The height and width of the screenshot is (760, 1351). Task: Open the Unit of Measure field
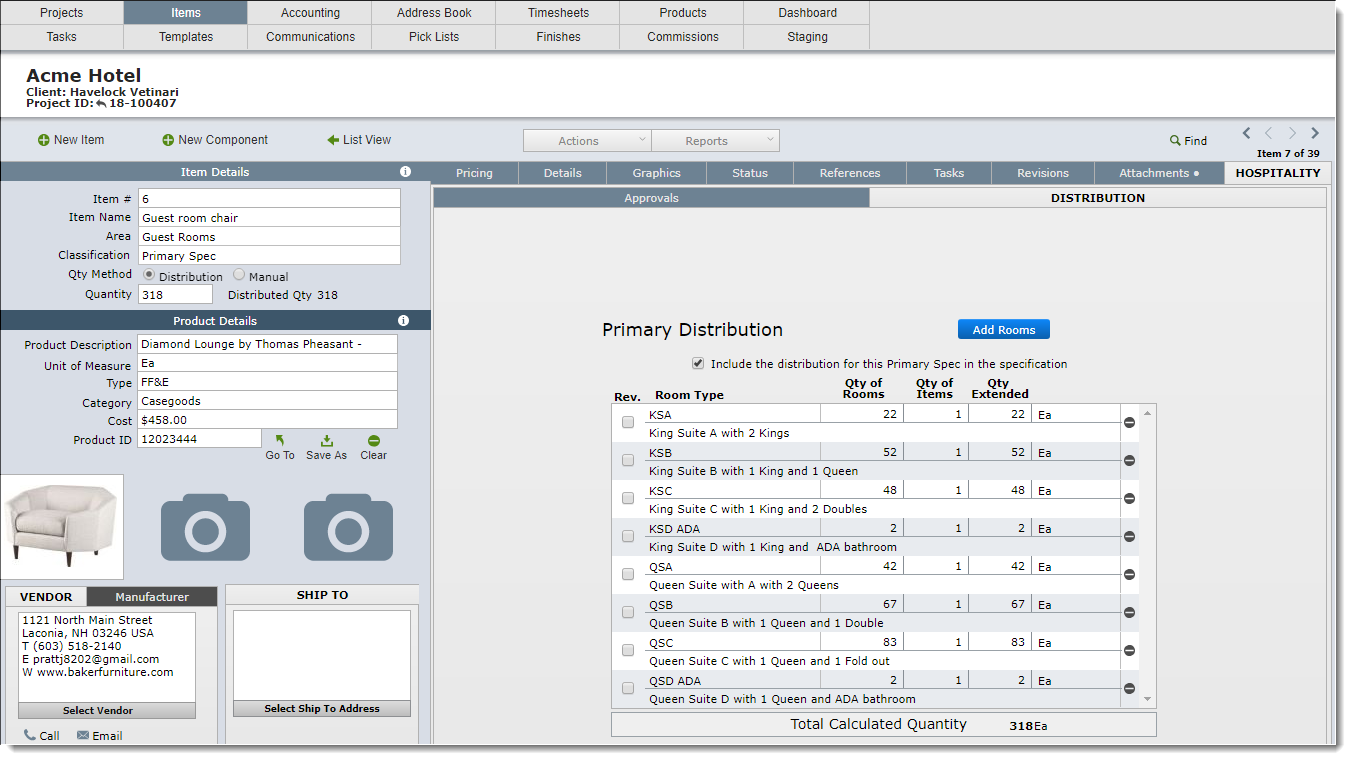267,363
